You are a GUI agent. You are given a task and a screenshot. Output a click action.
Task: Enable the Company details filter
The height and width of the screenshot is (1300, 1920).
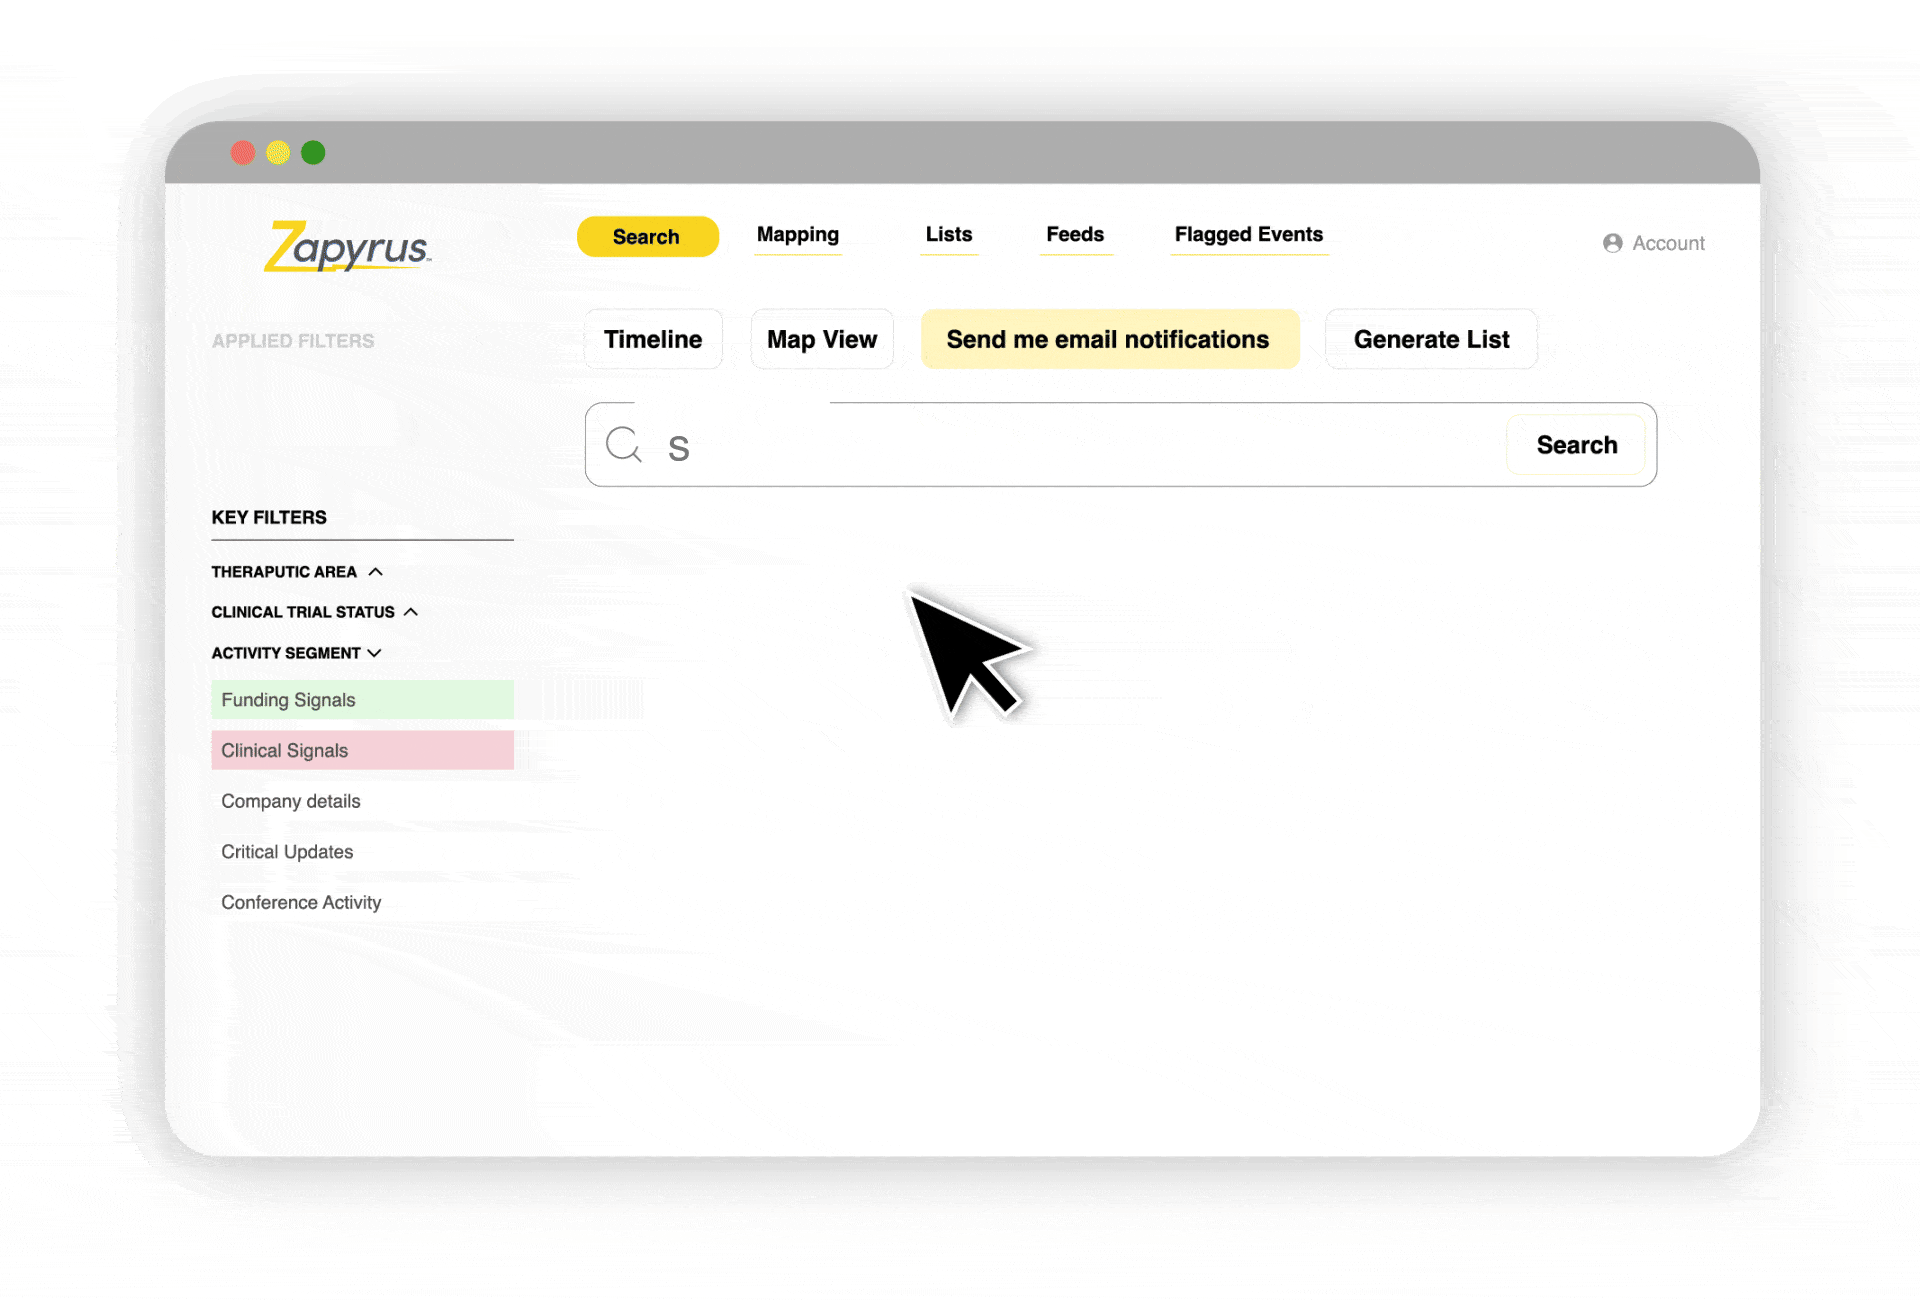[291, 801]
